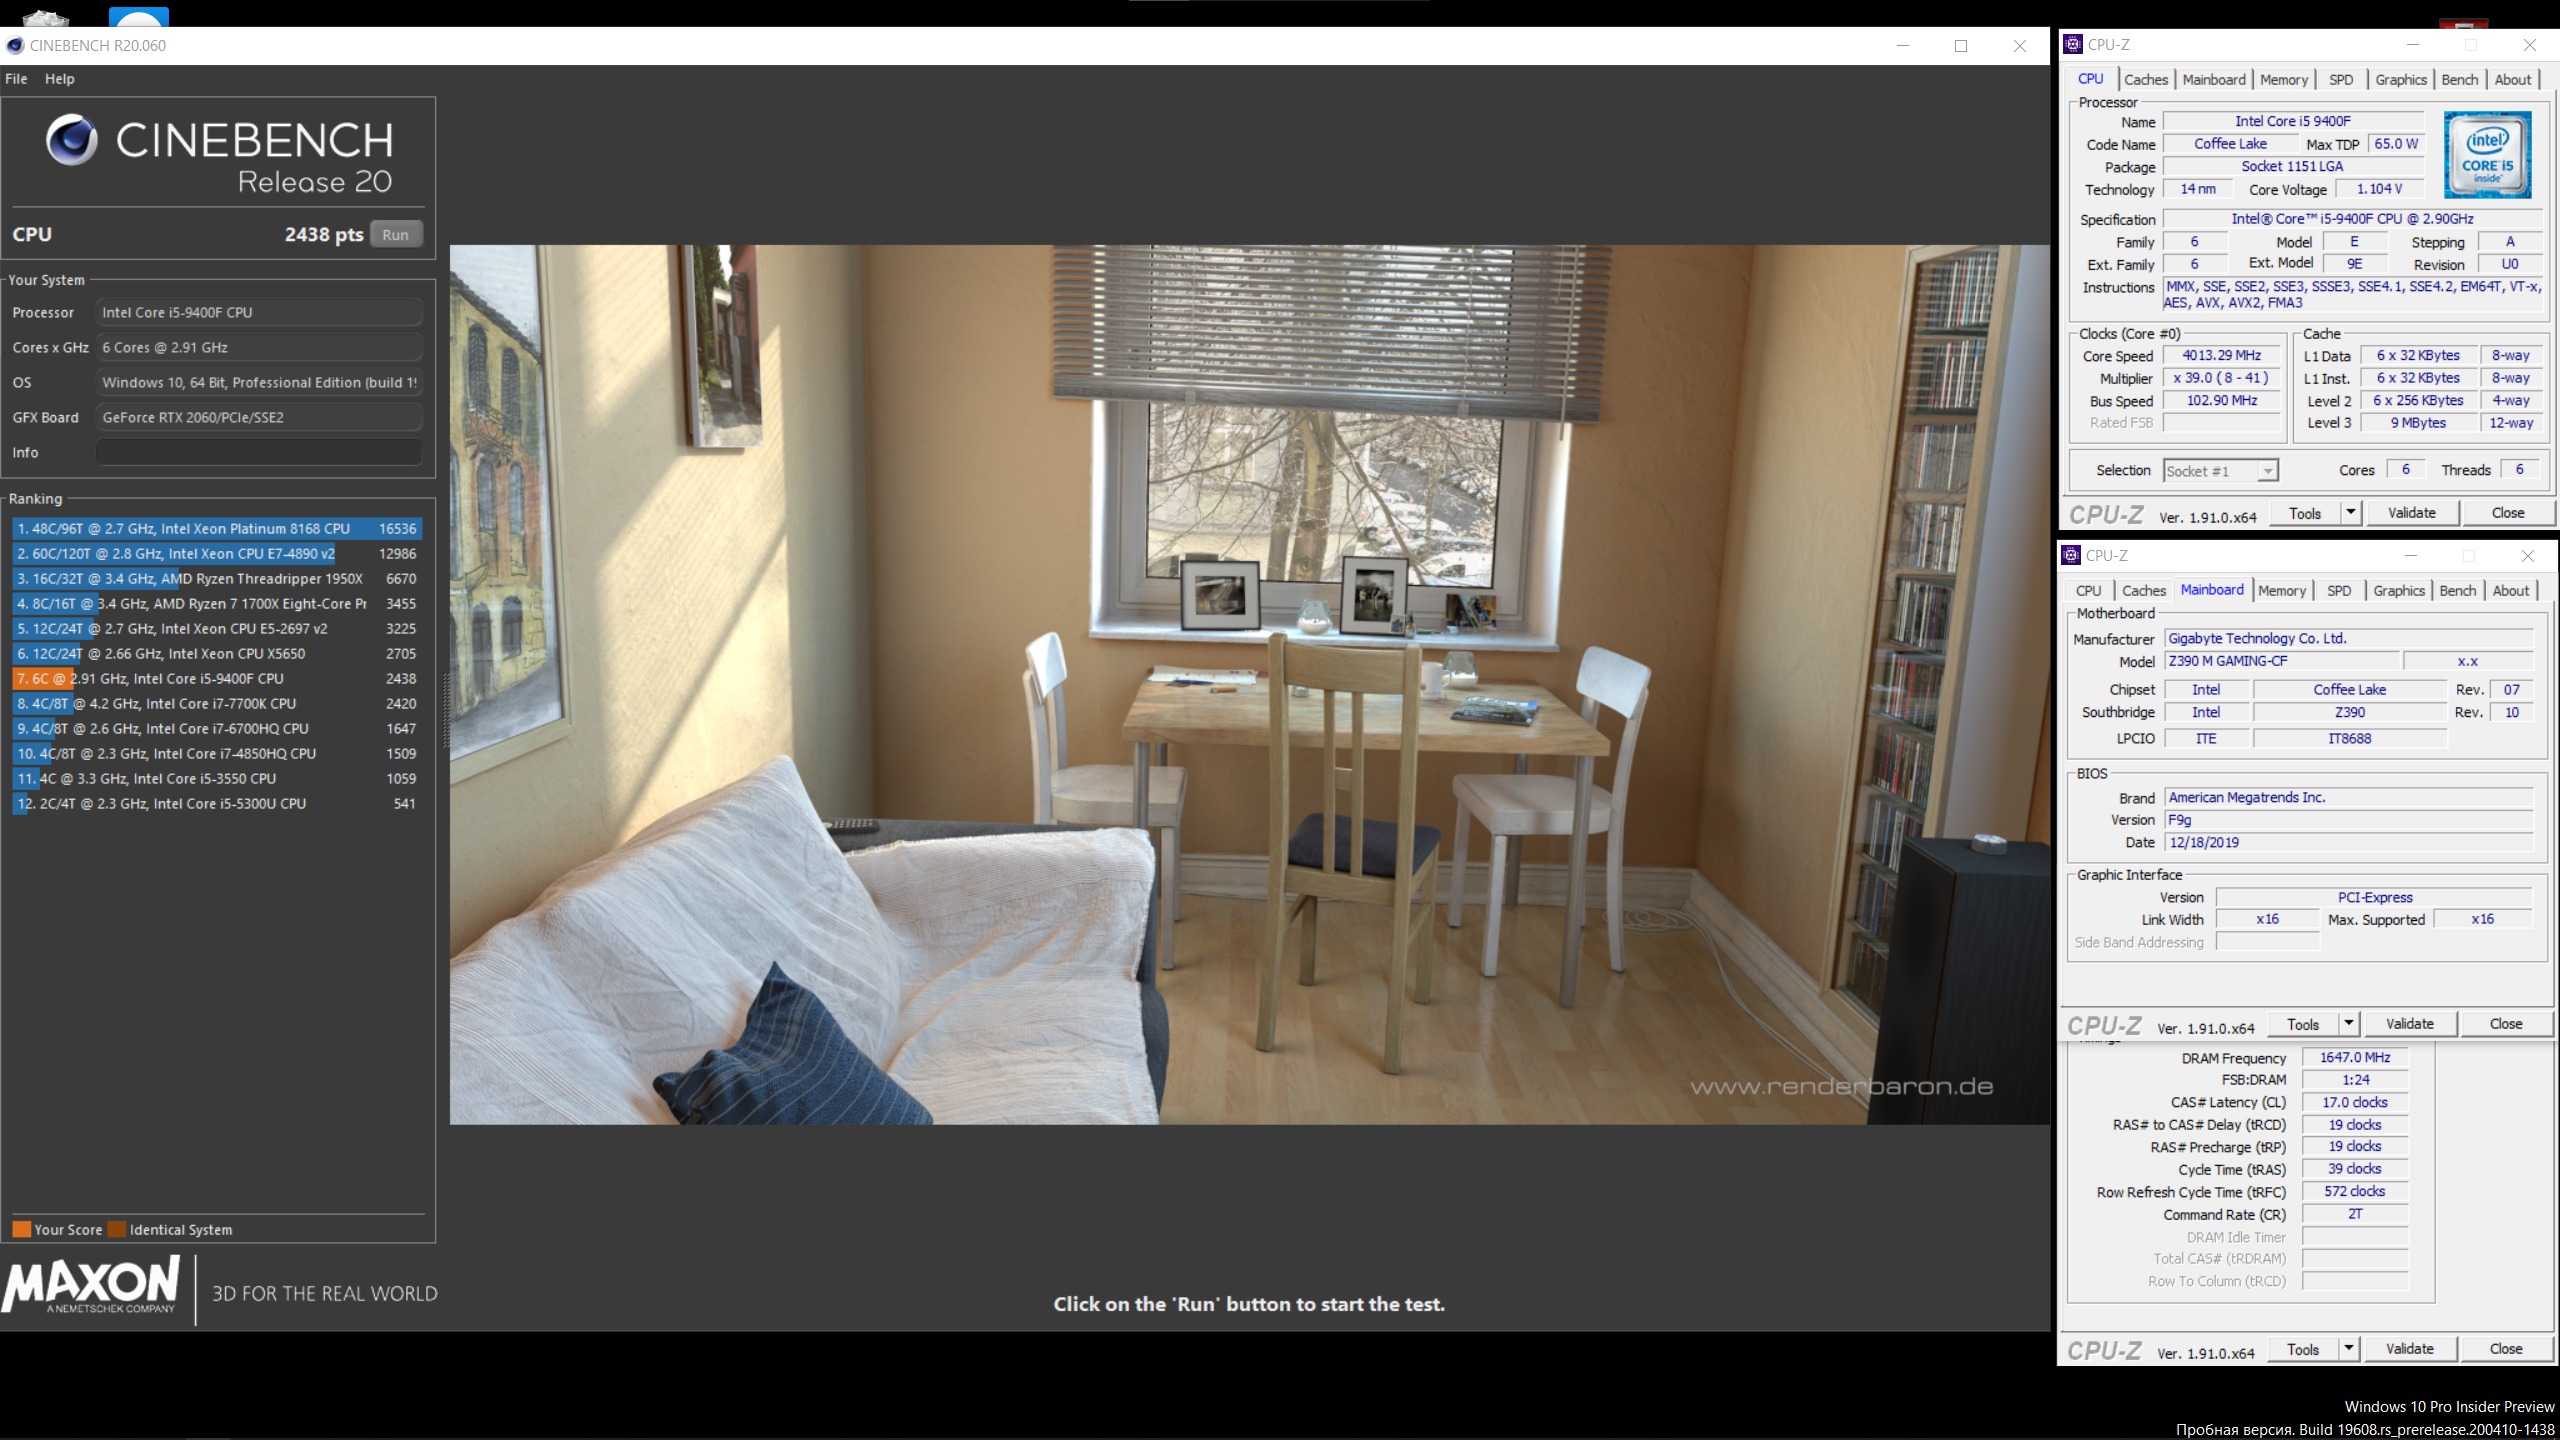Select ranking row Intel Xeon CPU E7-4890 v2

click(x=217, y=553)
